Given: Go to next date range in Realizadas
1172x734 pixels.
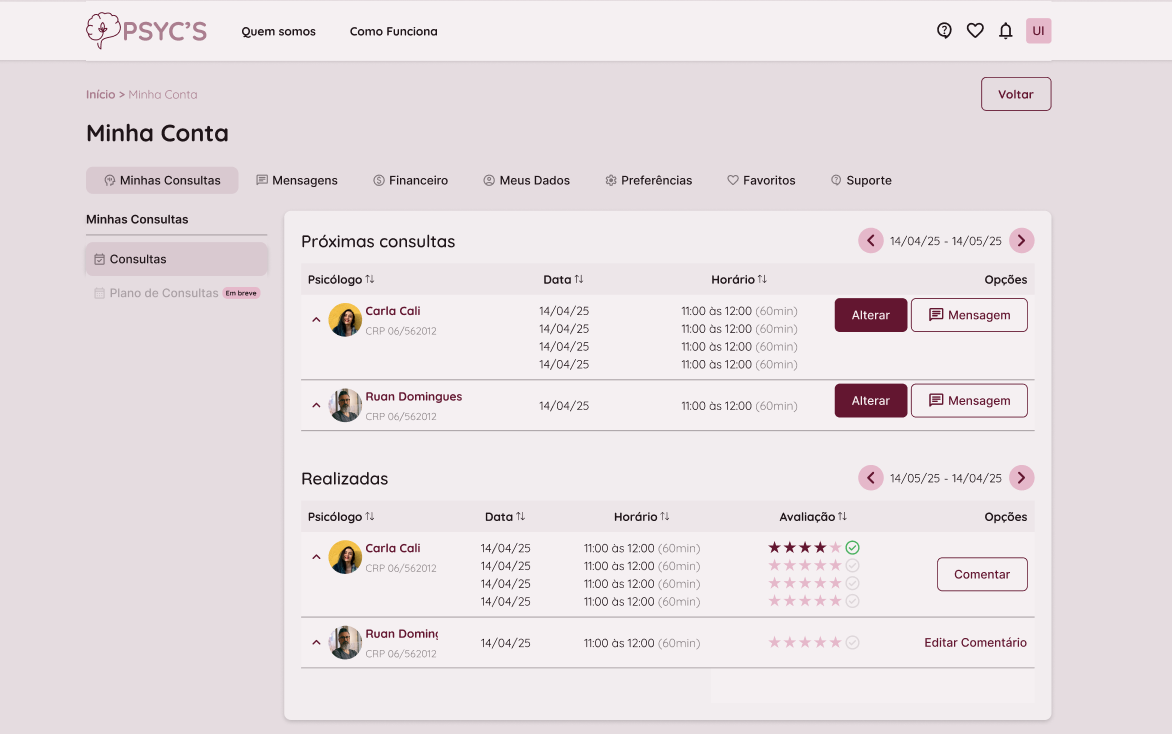Looking at the screenshot, I should [1021, 478].
